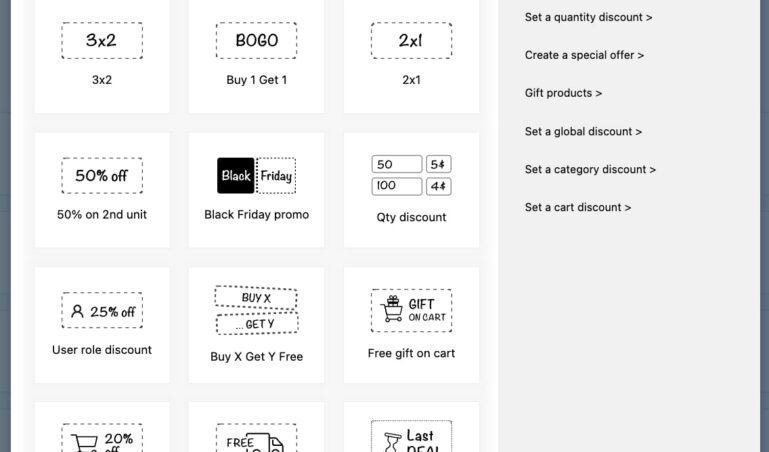
Task: Choose the Last Deal template icon
Action: (x=411, y=437)
